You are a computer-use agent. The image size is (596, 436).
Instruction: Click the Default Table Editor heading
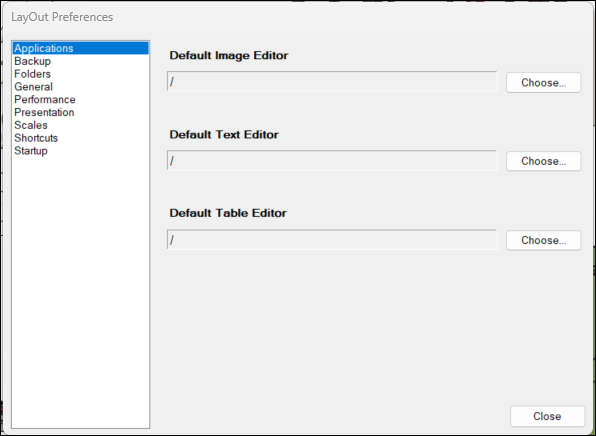[228, 213]
